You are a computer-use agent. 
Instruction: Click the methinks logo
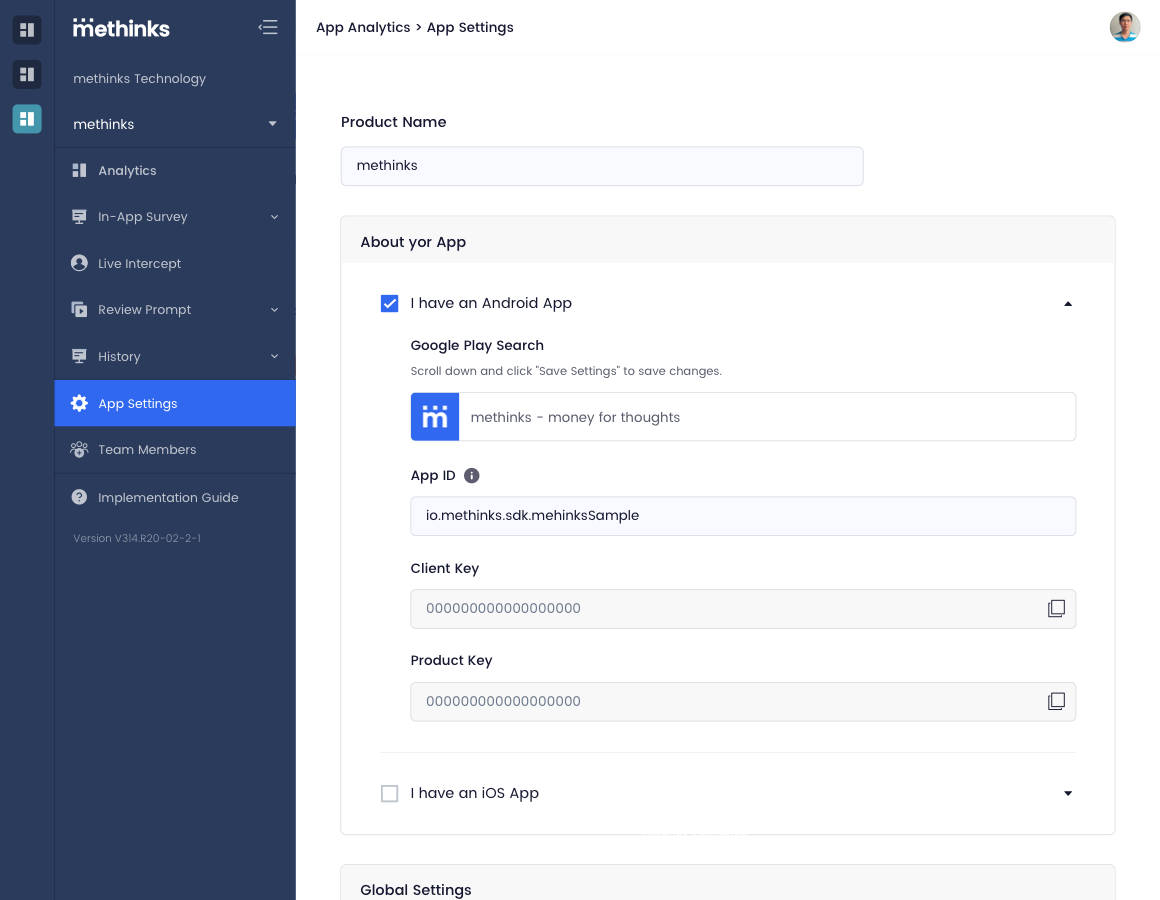pyautogui.click(x=121, y=28)
